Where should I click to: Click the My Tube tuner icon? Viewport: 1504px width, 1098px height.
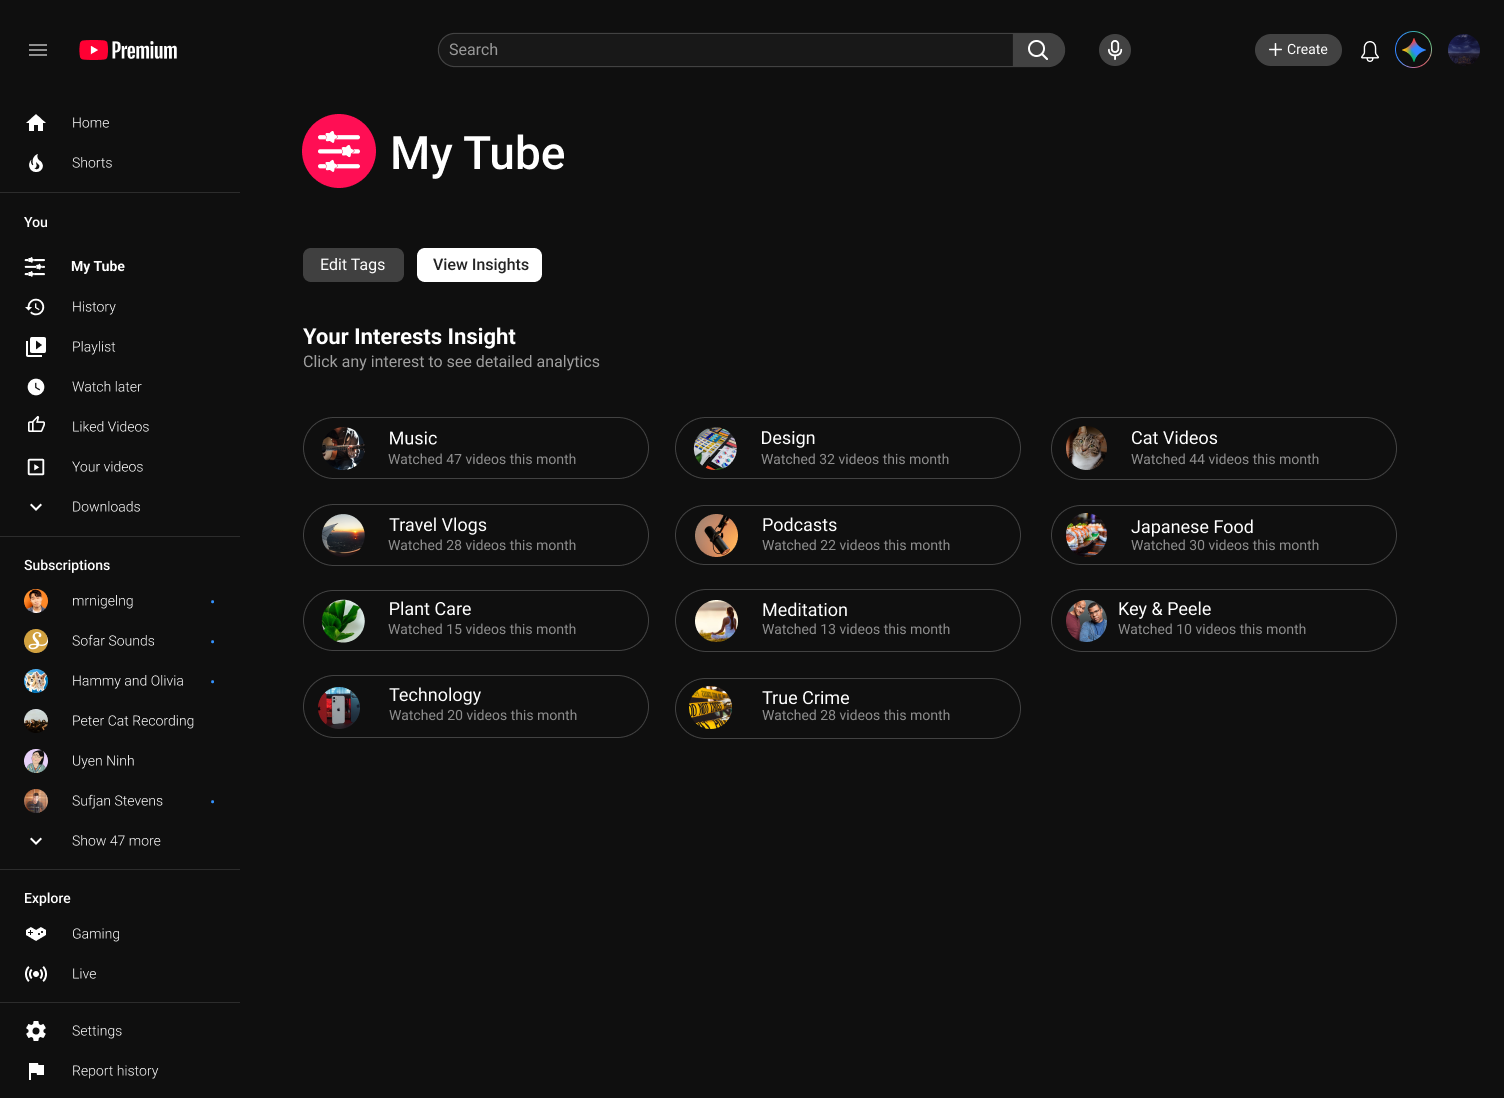pos(35,266)
